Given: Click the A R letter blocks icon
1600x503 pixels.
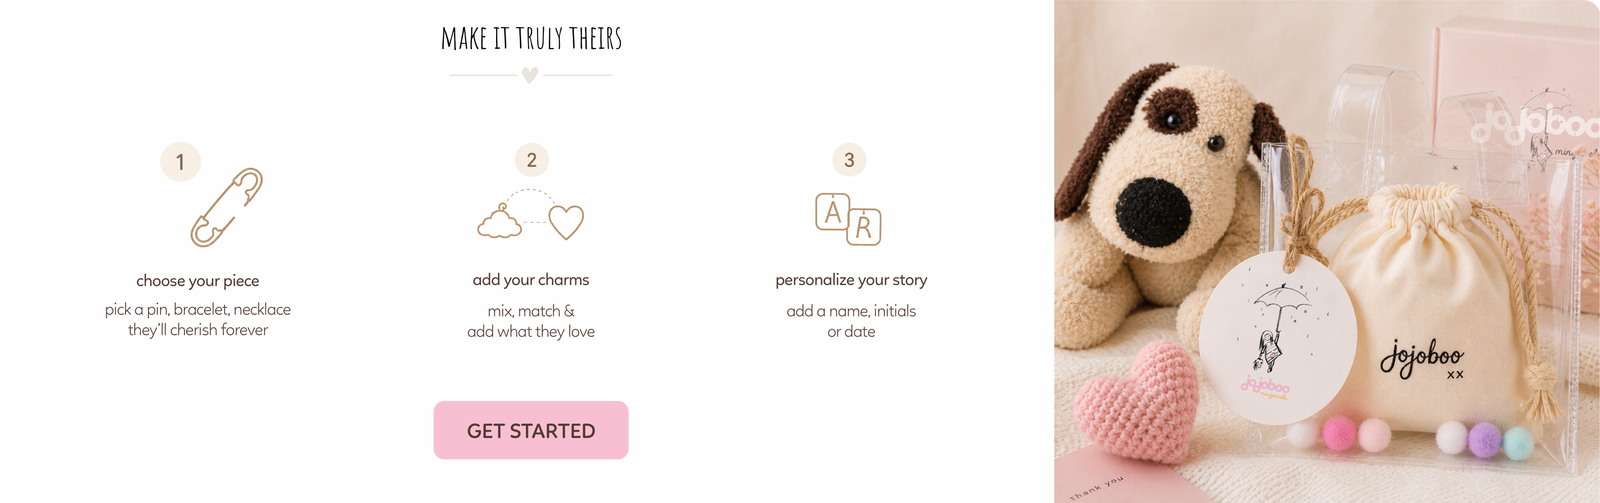Looking at the screenshot, I should (x=848, y=219).
